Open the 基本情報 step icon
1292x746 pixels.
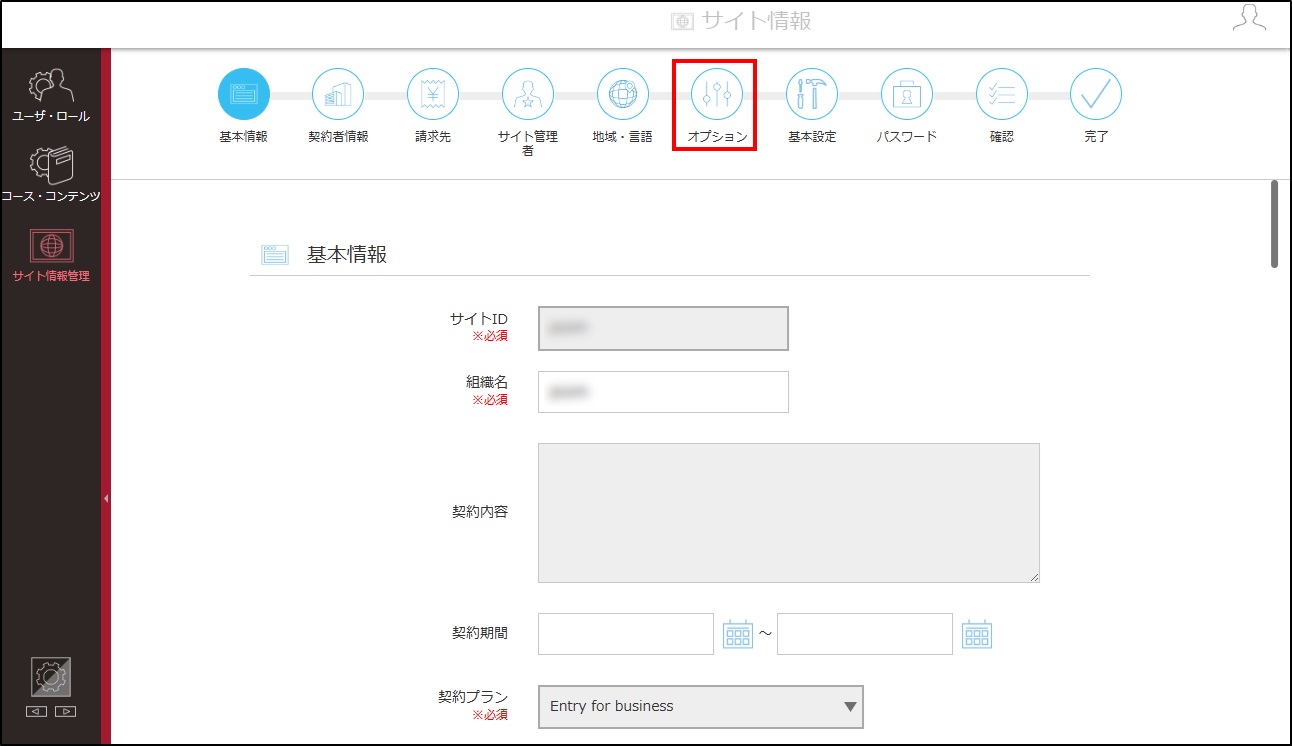(x=243, y=94)
